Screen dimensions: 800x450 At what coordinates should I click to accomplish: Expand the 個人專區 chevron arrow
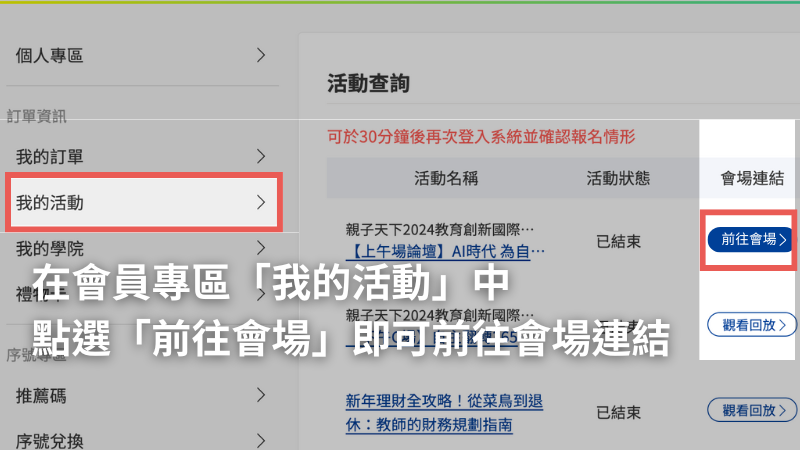tap(261, 55)
